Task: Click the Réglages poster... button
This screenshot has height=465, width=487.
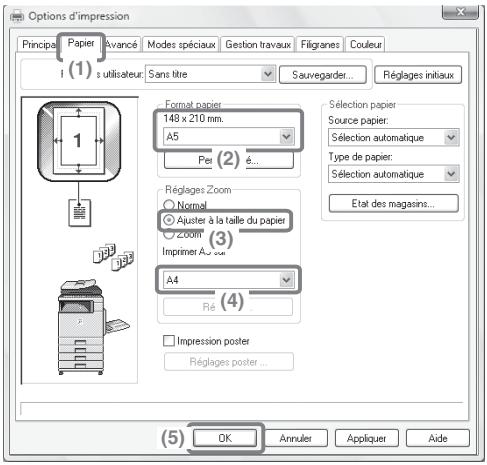Action: click(229, 362)
